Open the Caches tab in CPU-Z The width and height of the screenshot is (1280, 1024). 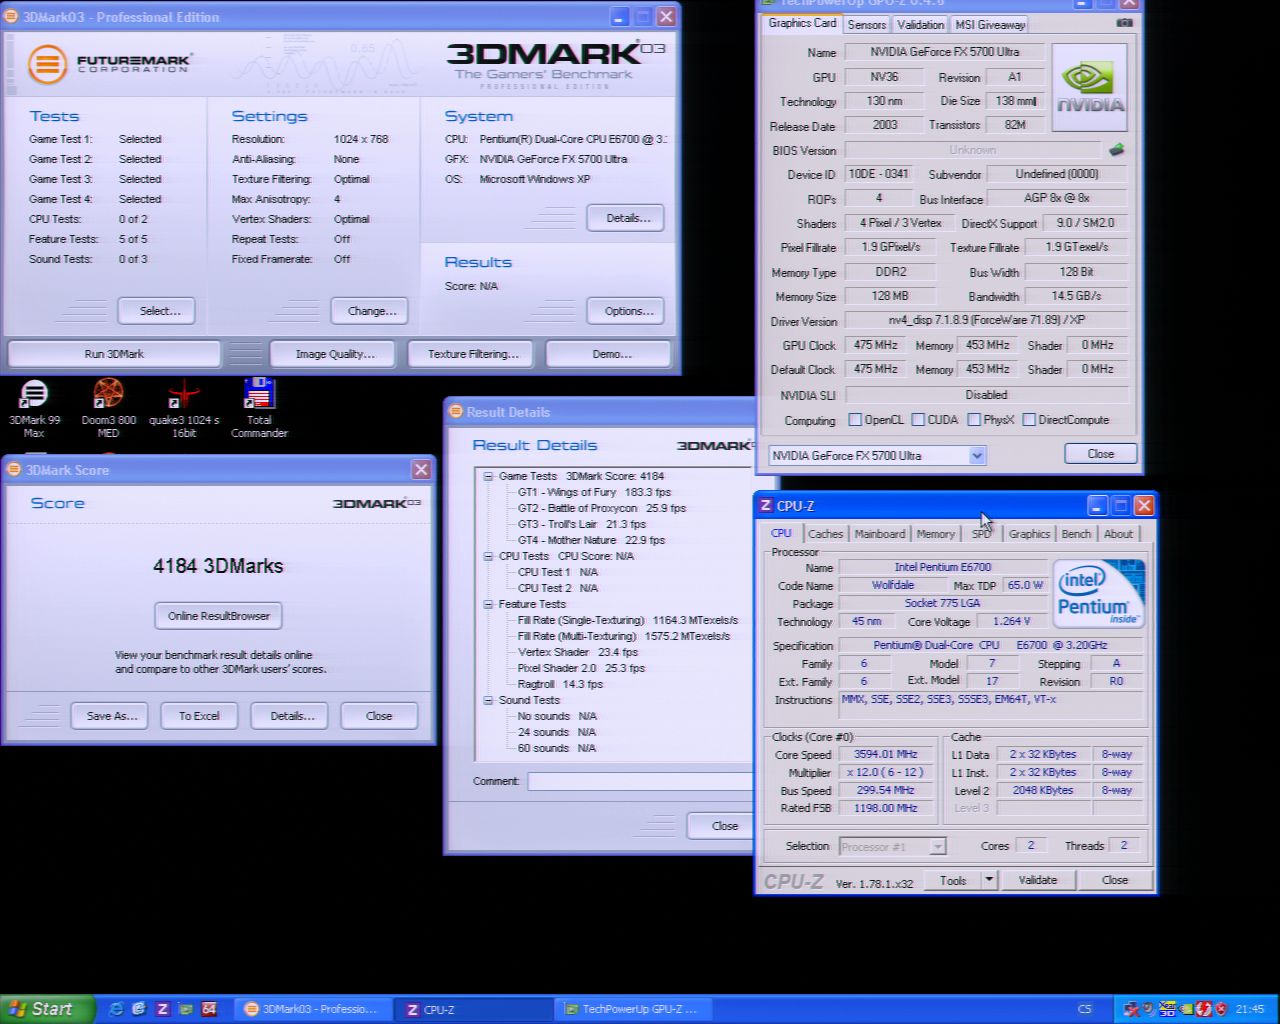coord(825,534)
